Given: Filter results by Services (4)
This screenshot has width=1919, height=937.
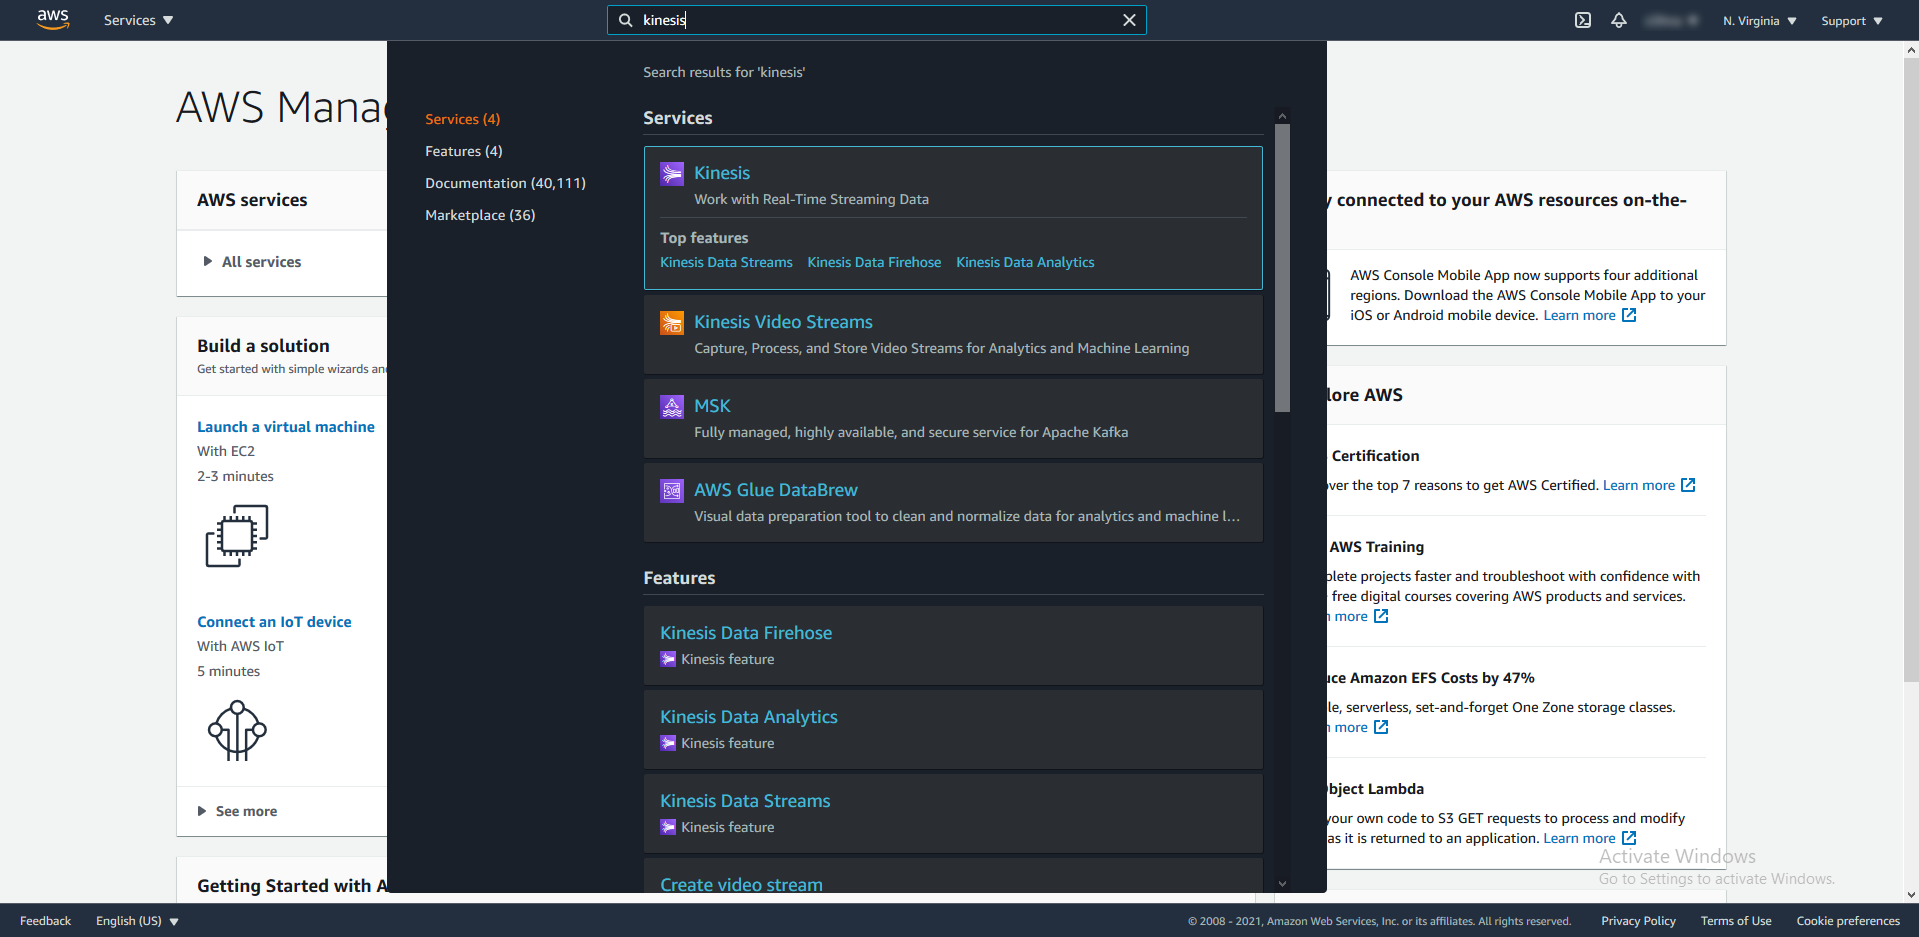Looking at the screenshot, I should (x=462, y=119).
